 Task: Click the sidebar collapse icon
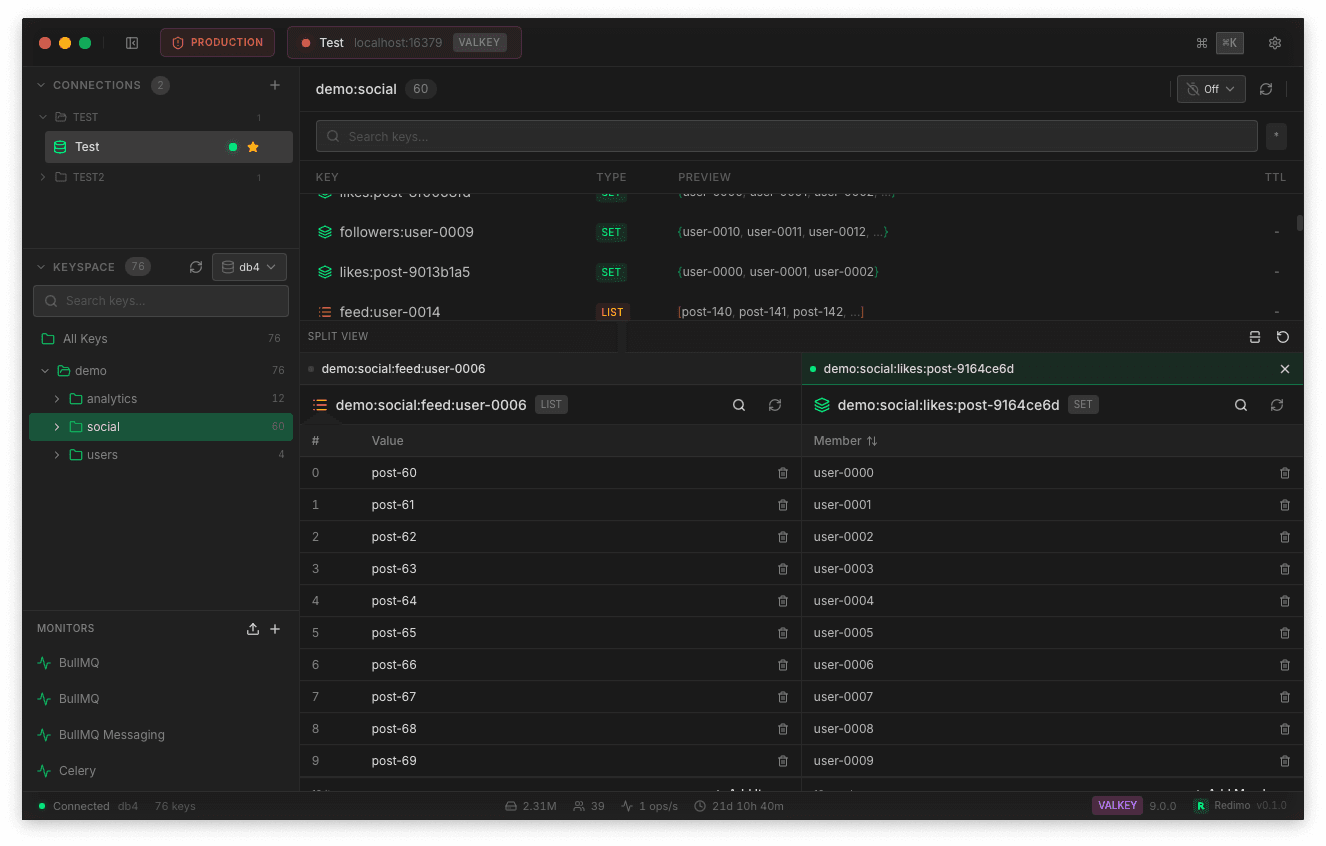[132, 43]
